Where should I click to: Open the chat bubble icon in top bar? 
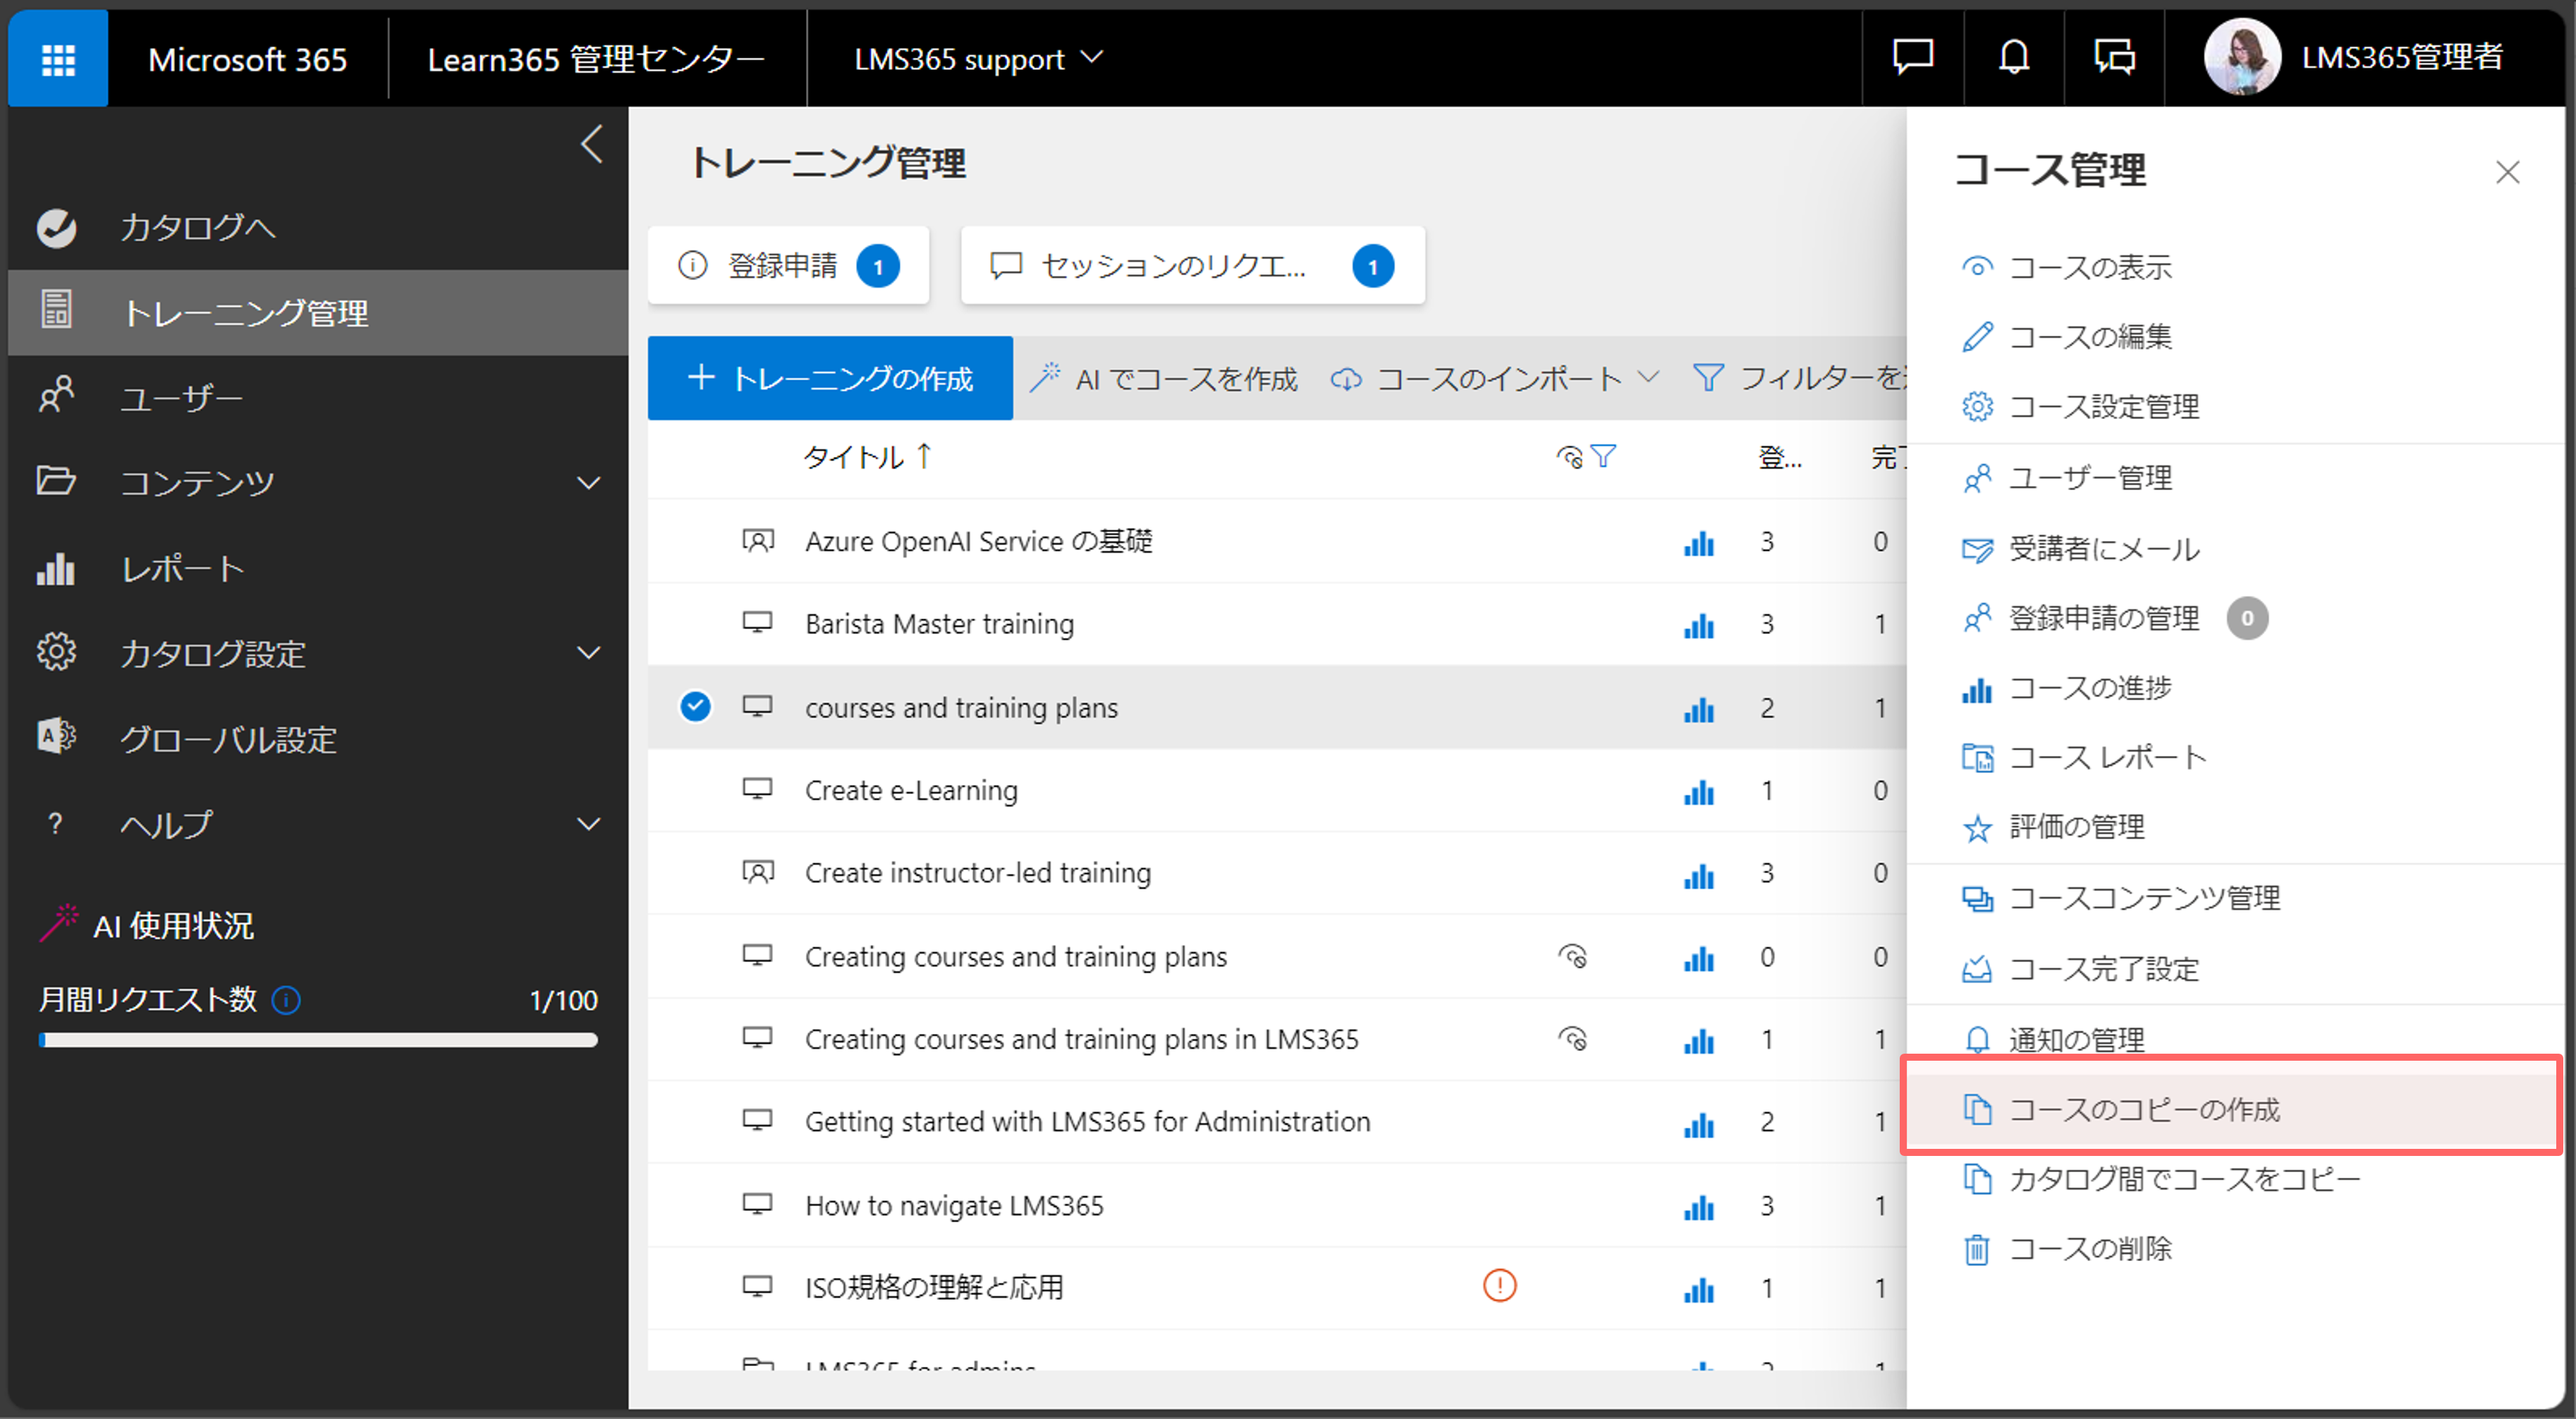pos(1912,57)
